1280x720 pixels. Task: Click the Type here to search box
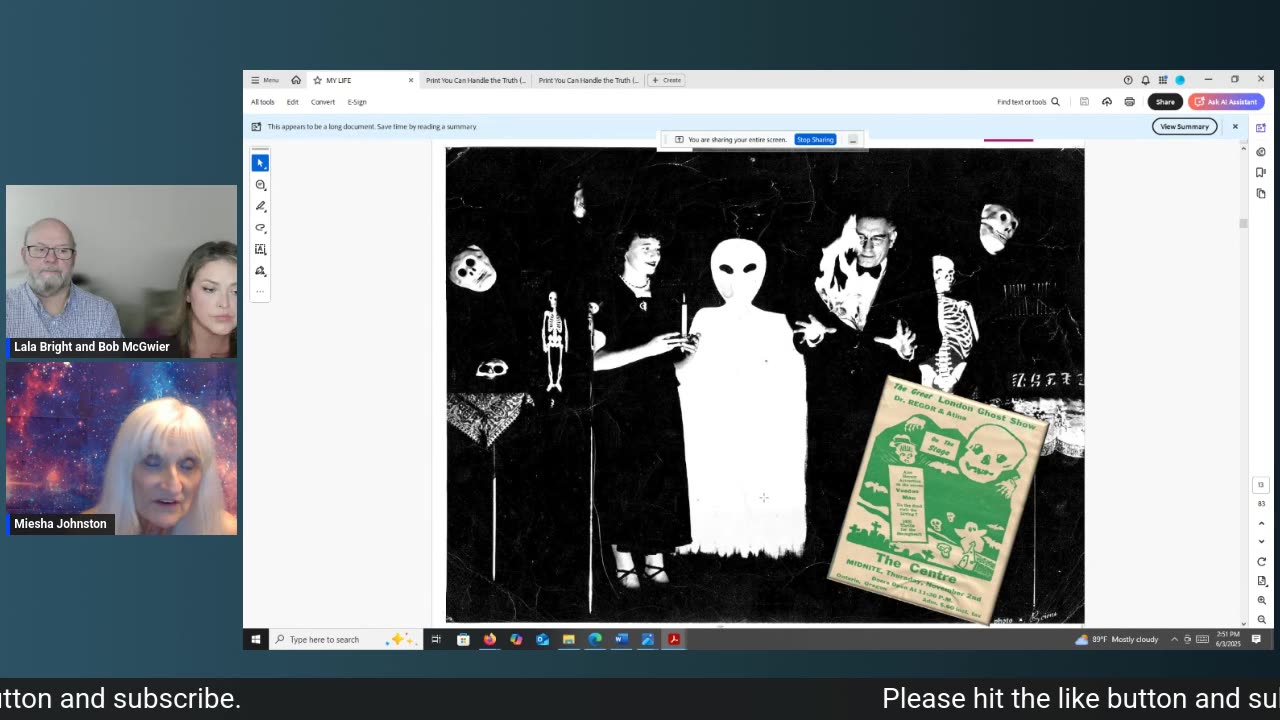tap(345, 639)
